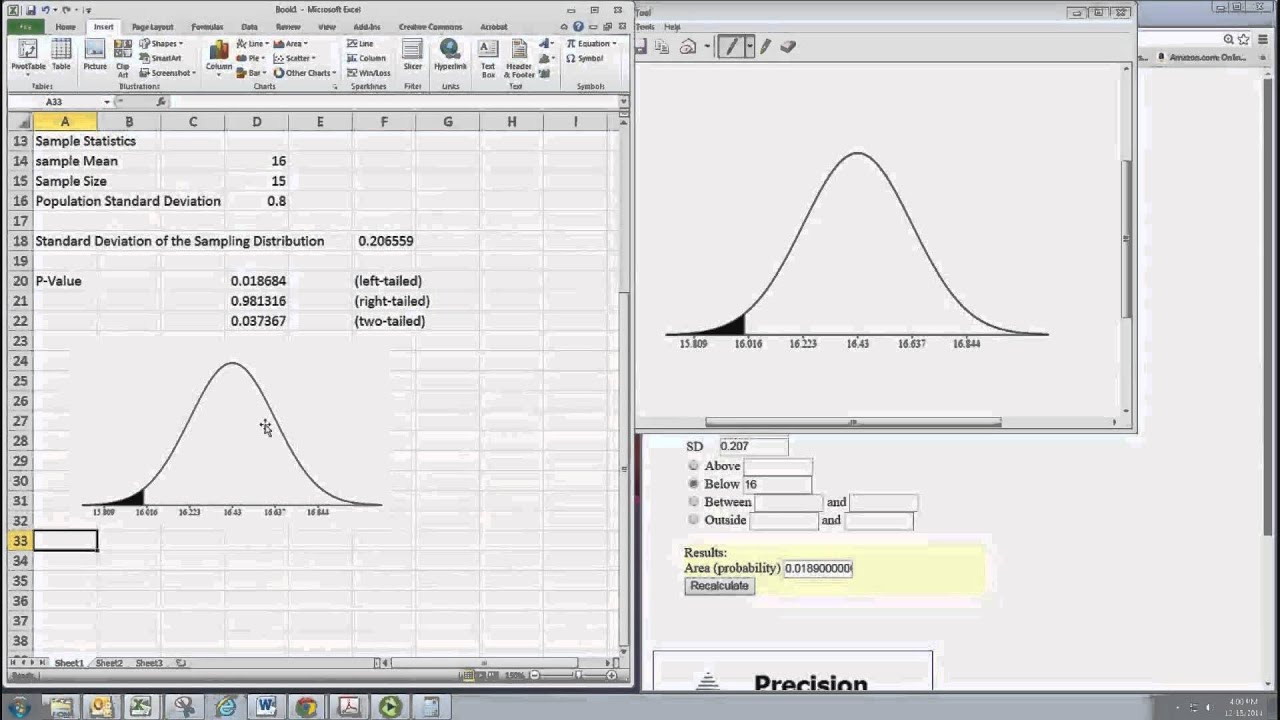Viewport: 1280px width, 720px height.
Task: Click the Windows Start button
Action: 19,707
